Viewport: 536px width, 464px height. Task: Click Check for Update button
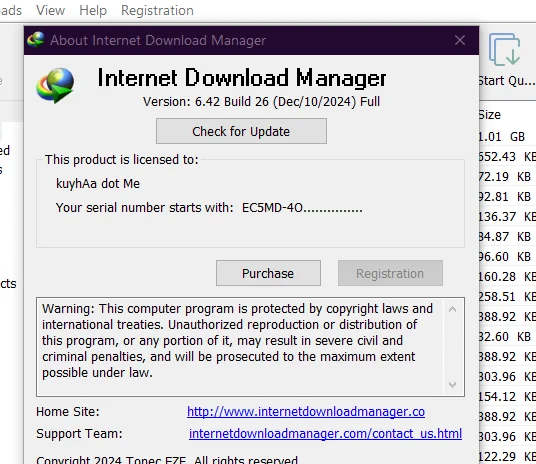pos(241,131)
